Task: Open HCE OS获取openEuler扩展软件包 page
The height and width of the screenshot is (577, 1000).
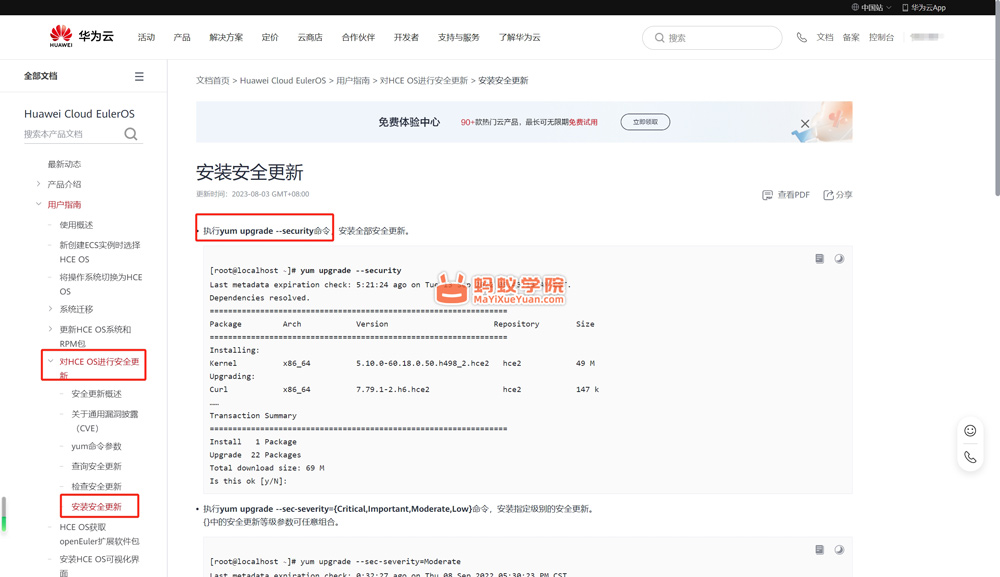Action: click(x=99, y=534)
